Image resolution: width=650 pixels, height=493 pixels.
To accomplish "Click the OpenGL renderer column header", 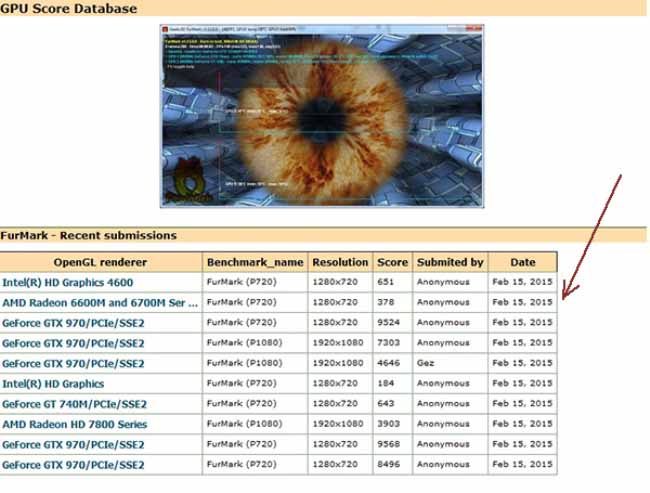I will 103,262.
